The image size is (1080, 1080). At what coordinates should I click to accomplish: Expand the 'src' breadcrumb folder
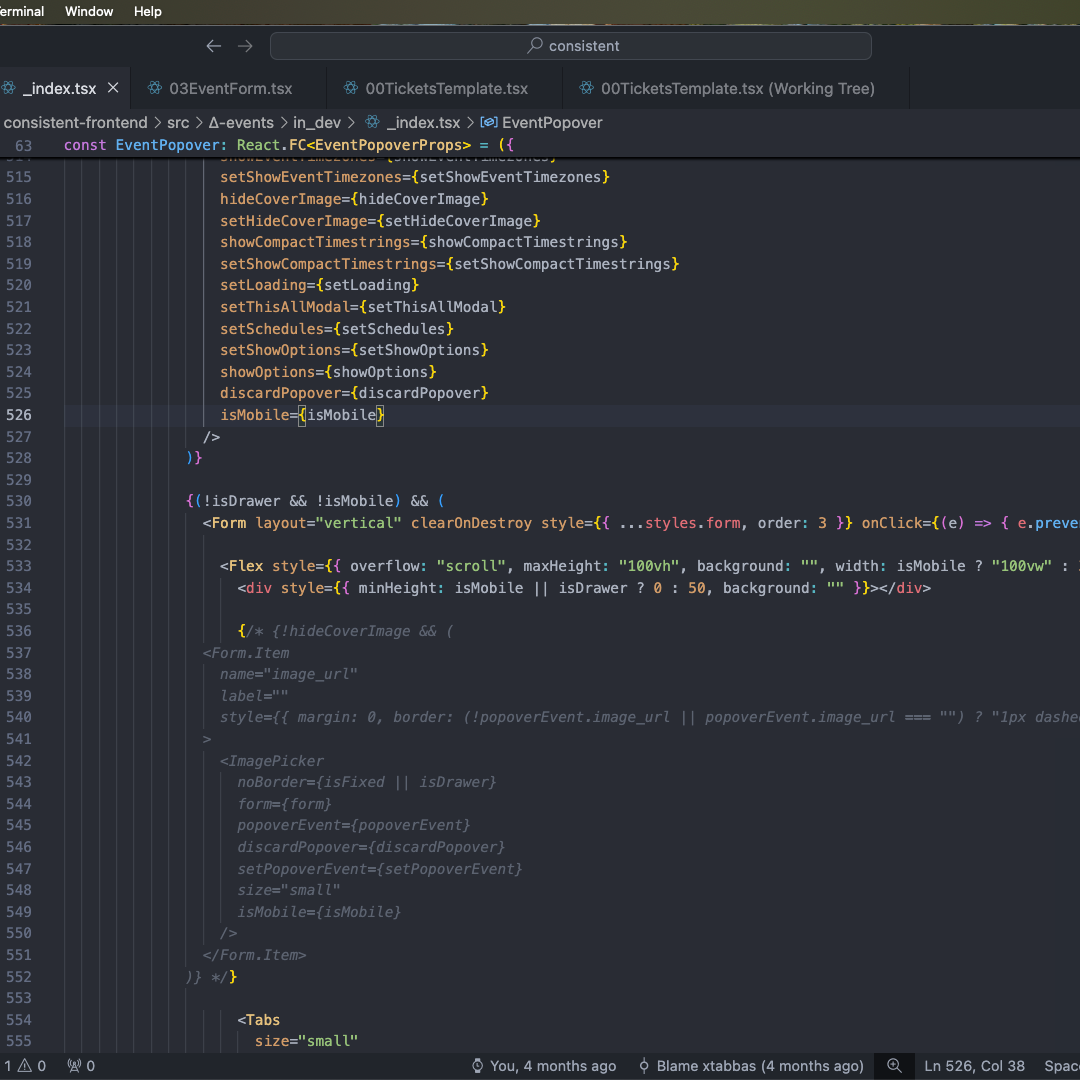[178, 122]
